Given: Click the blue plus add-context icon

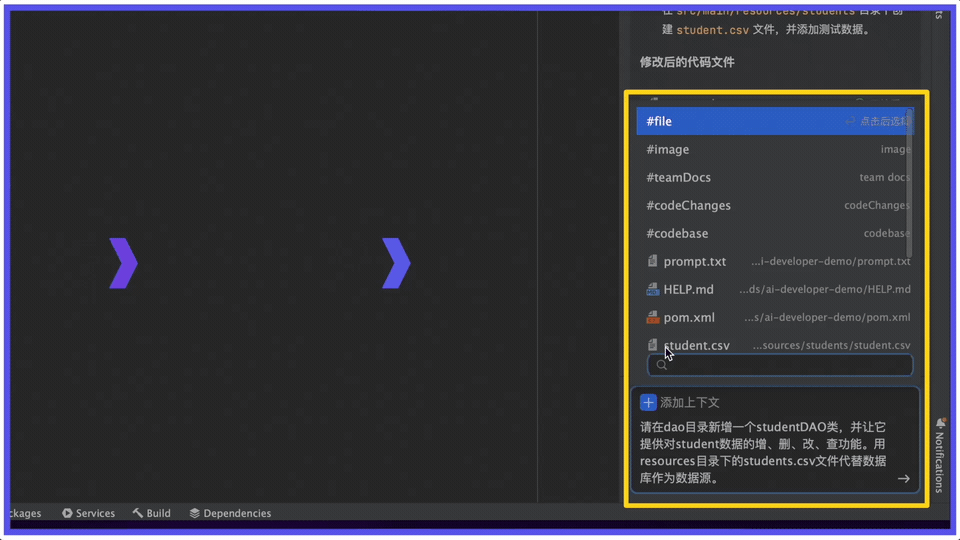Looking at the screenshot, I should [648, 402].
